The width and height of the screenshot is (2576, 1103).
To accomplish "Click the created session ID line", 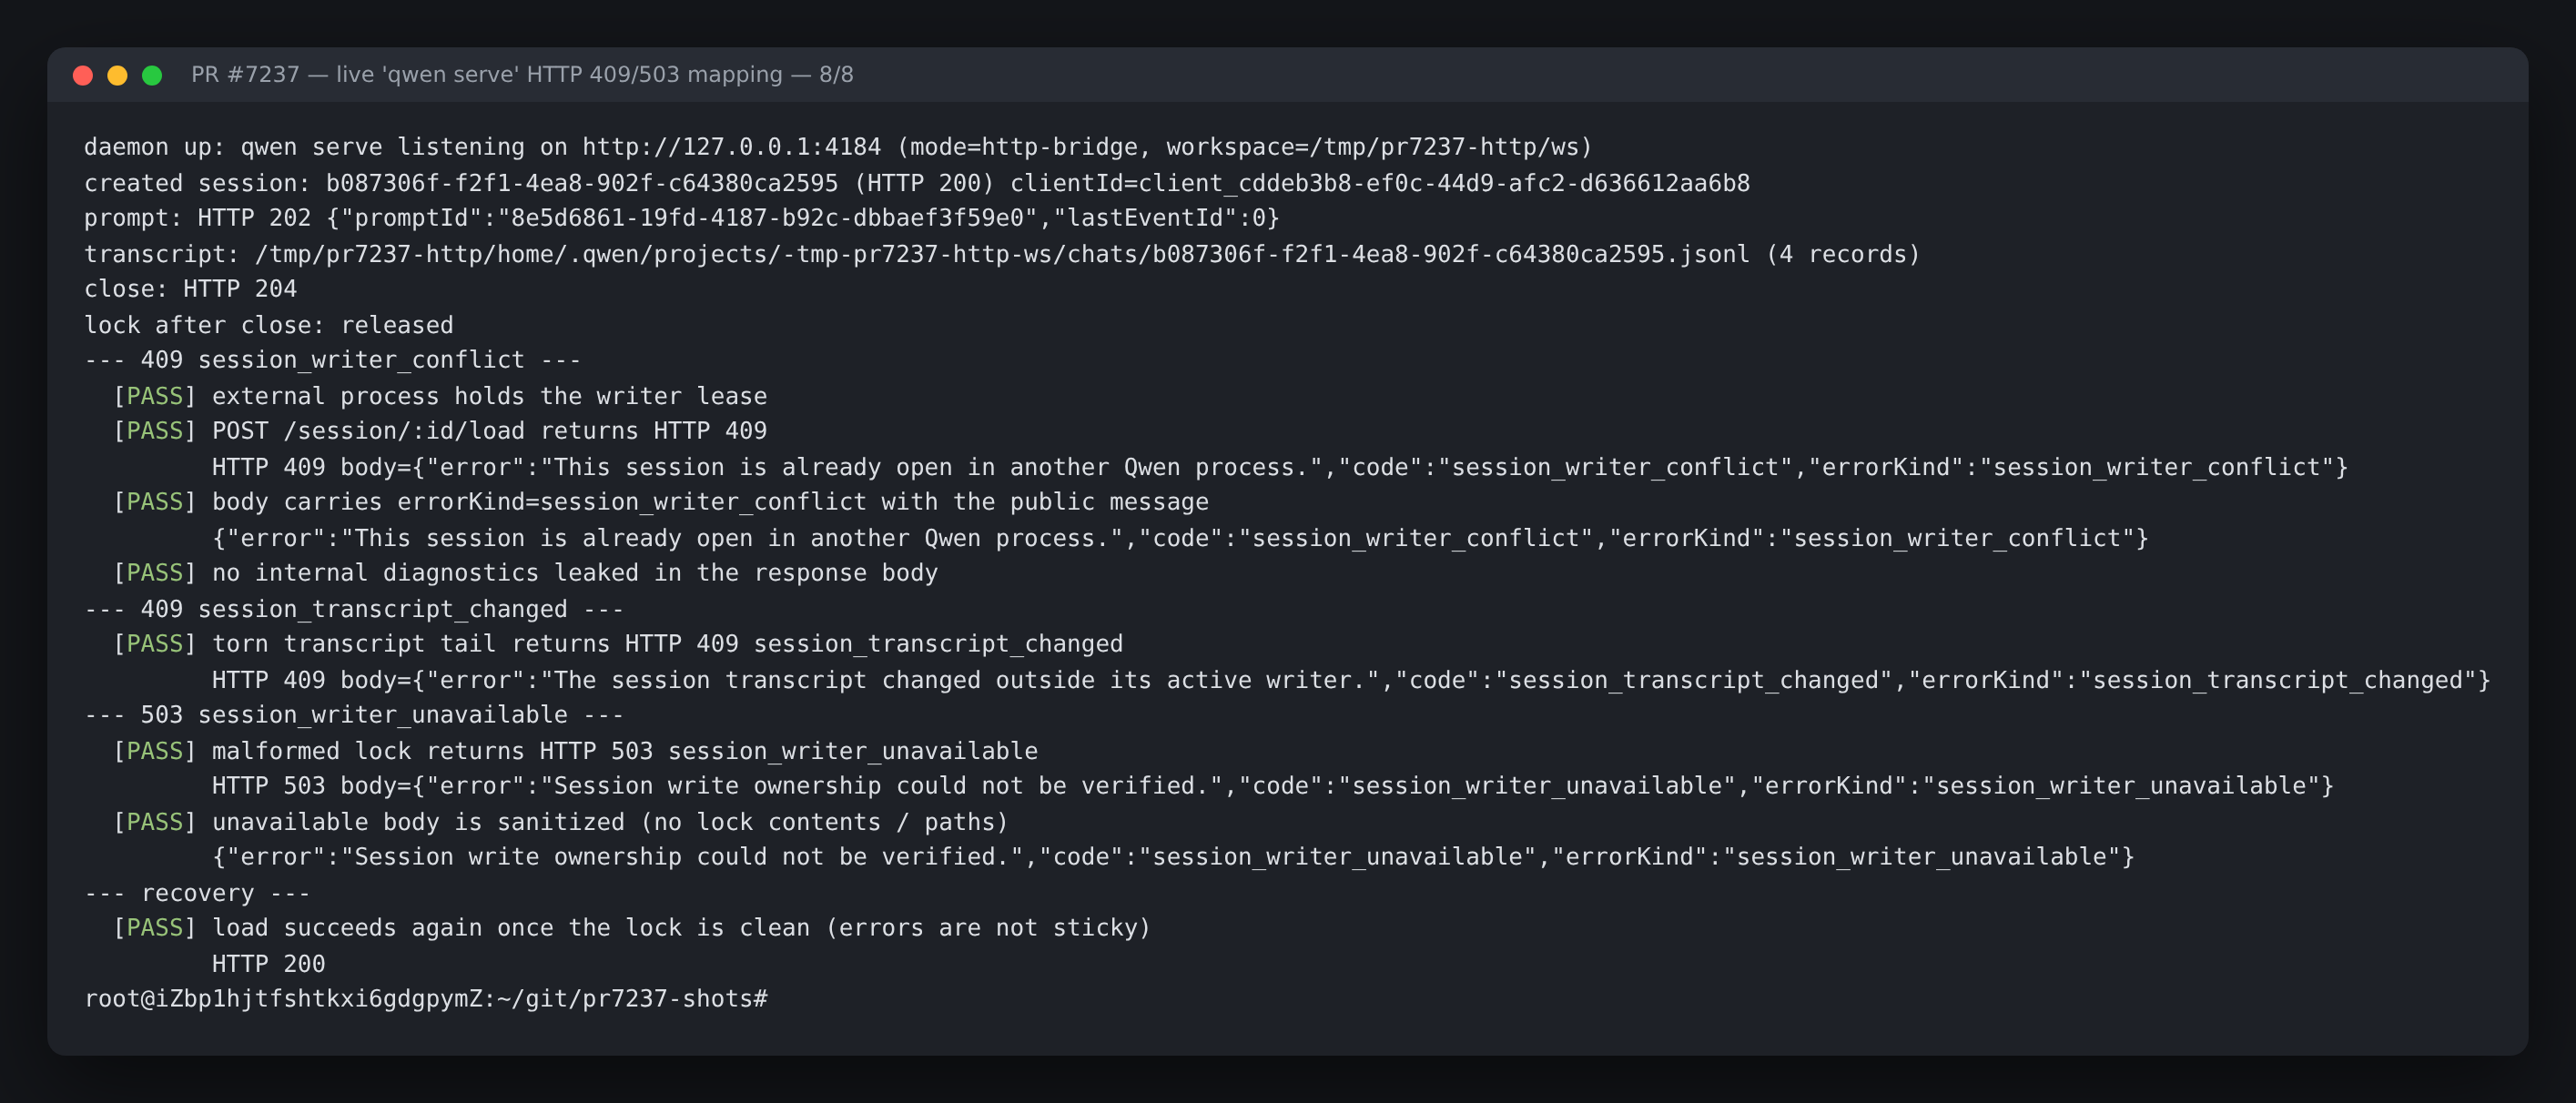I will (916, 183).
